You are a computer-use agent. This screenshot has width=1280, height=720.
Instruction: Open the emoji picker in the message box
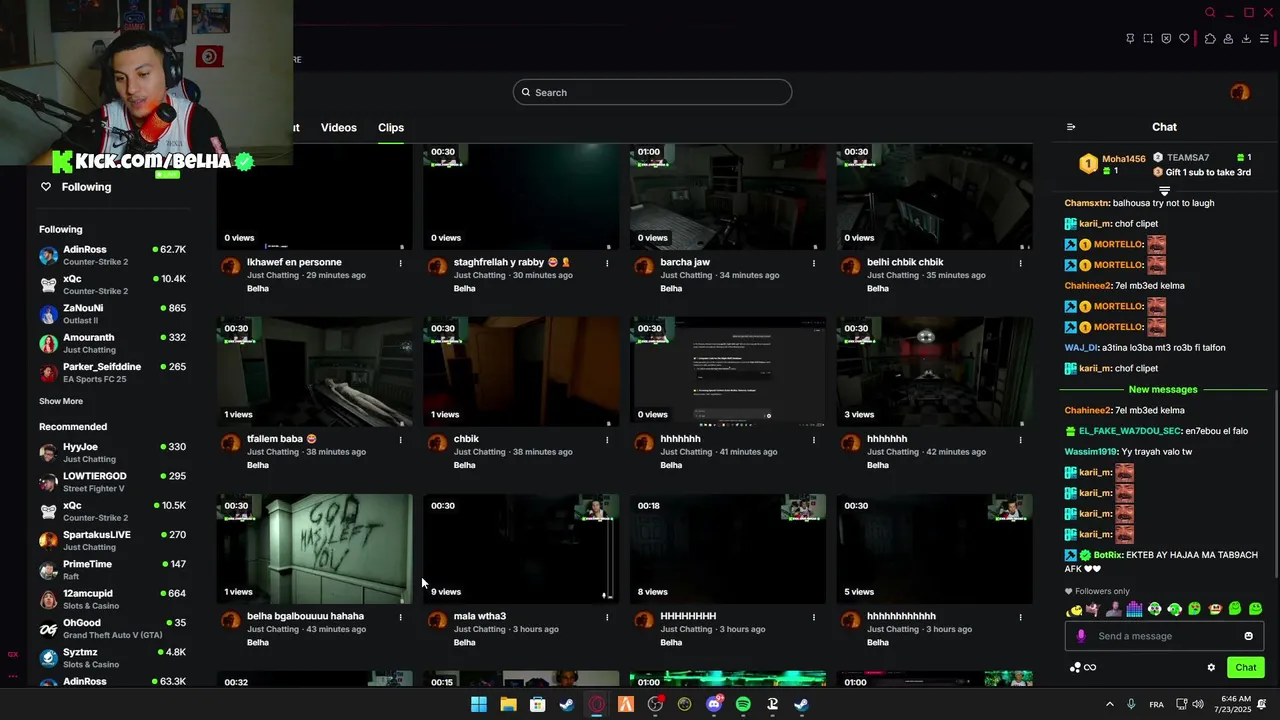[1248, 636]
